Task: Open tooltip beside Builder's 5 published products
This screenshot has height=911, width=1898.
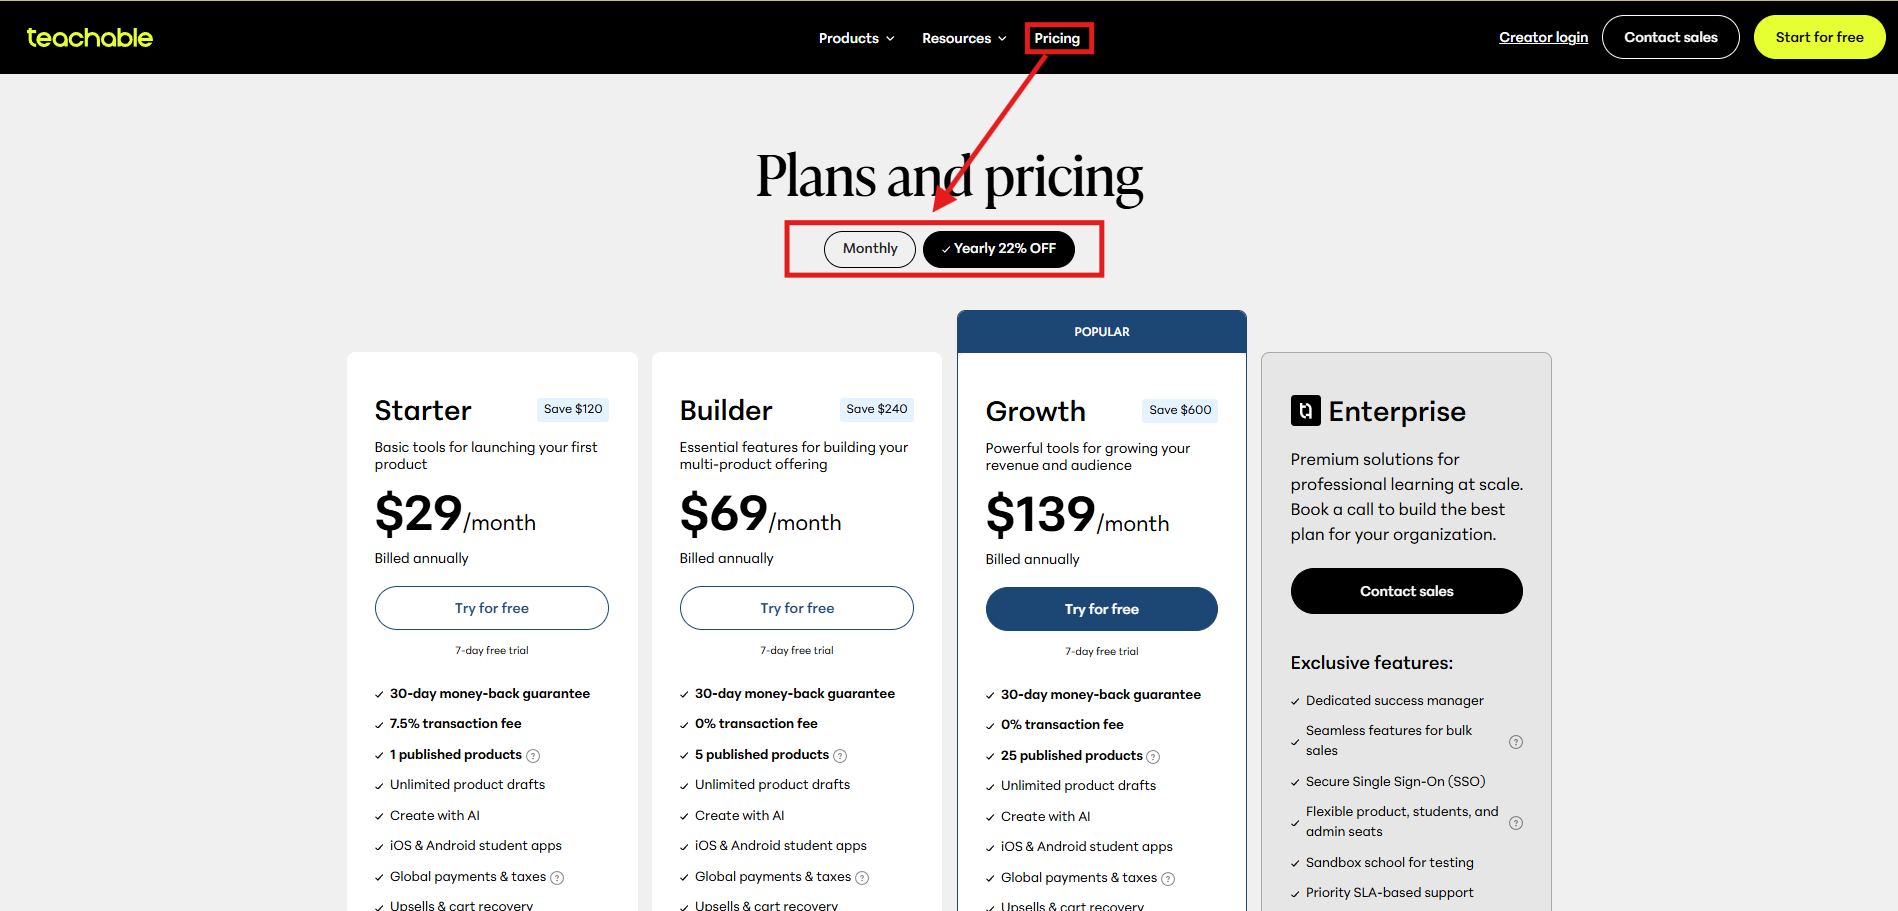Action: pos(841,755)
